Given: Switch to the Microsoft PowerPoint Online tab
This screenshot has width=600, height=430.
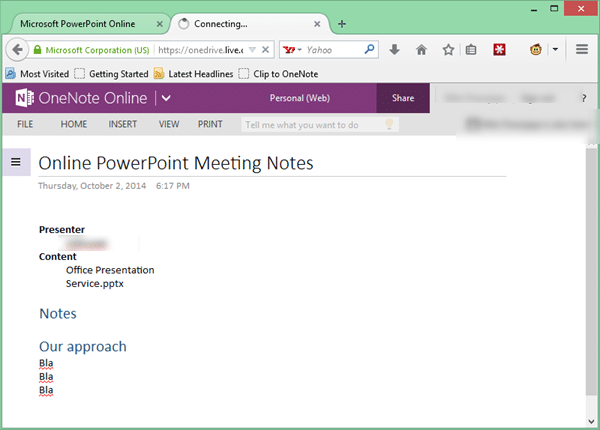Looking at the screenshot, I should pyautogui.click(x=83, y=23).
